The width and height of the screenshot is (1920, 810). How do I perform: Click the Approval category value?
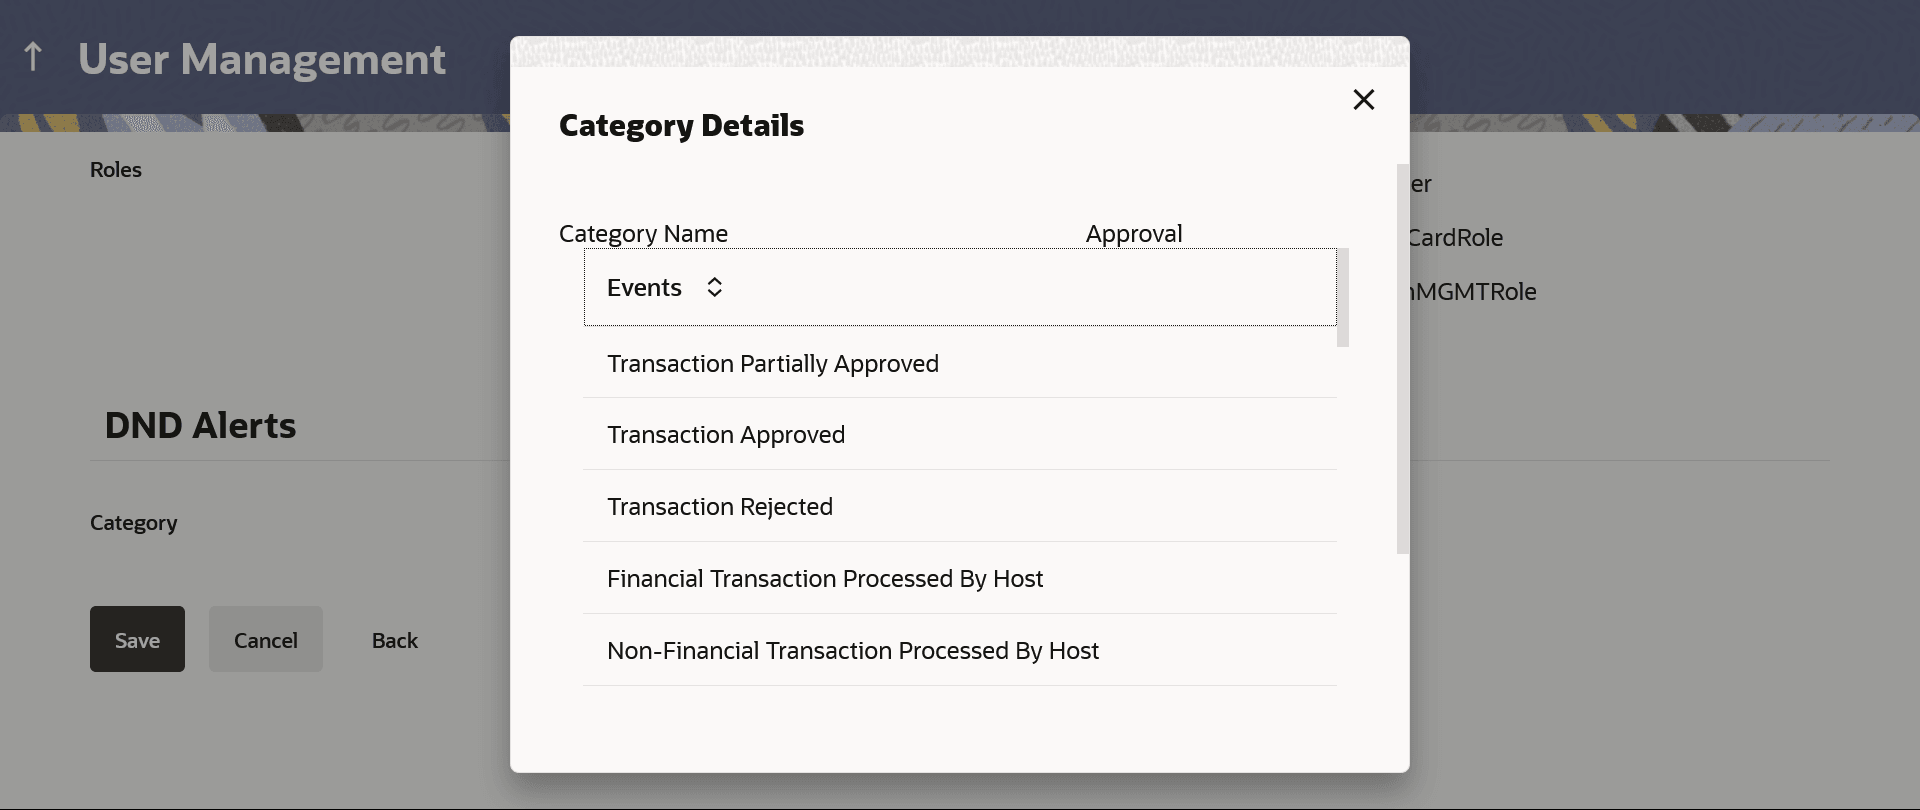(1133, 234)
